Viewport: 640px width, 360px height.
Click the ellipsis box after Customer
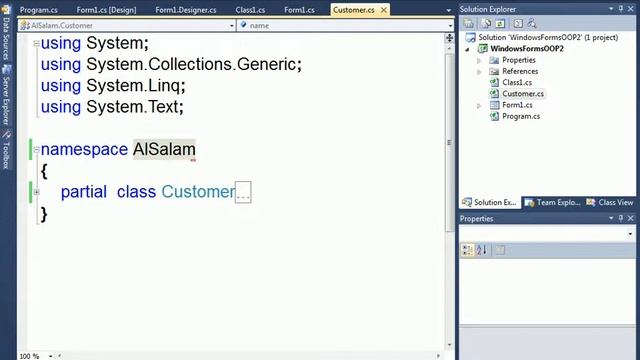(243, 192)
